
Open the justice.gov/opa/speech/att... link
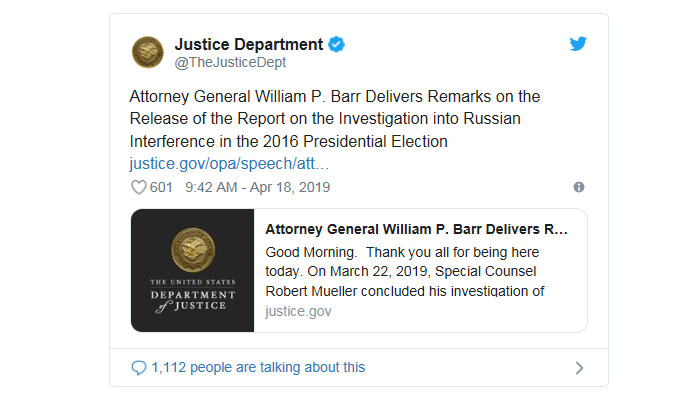point(229,164)
